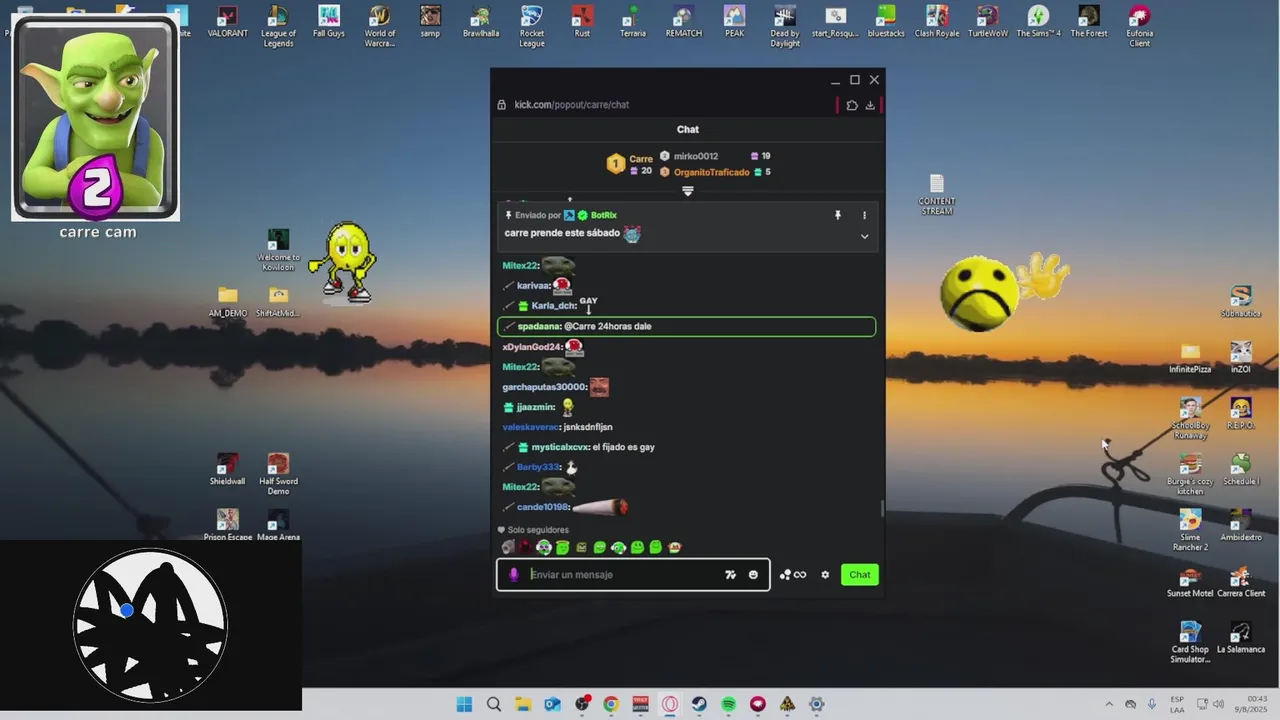Open the Windows Start menu

click(x=464, y=704)
